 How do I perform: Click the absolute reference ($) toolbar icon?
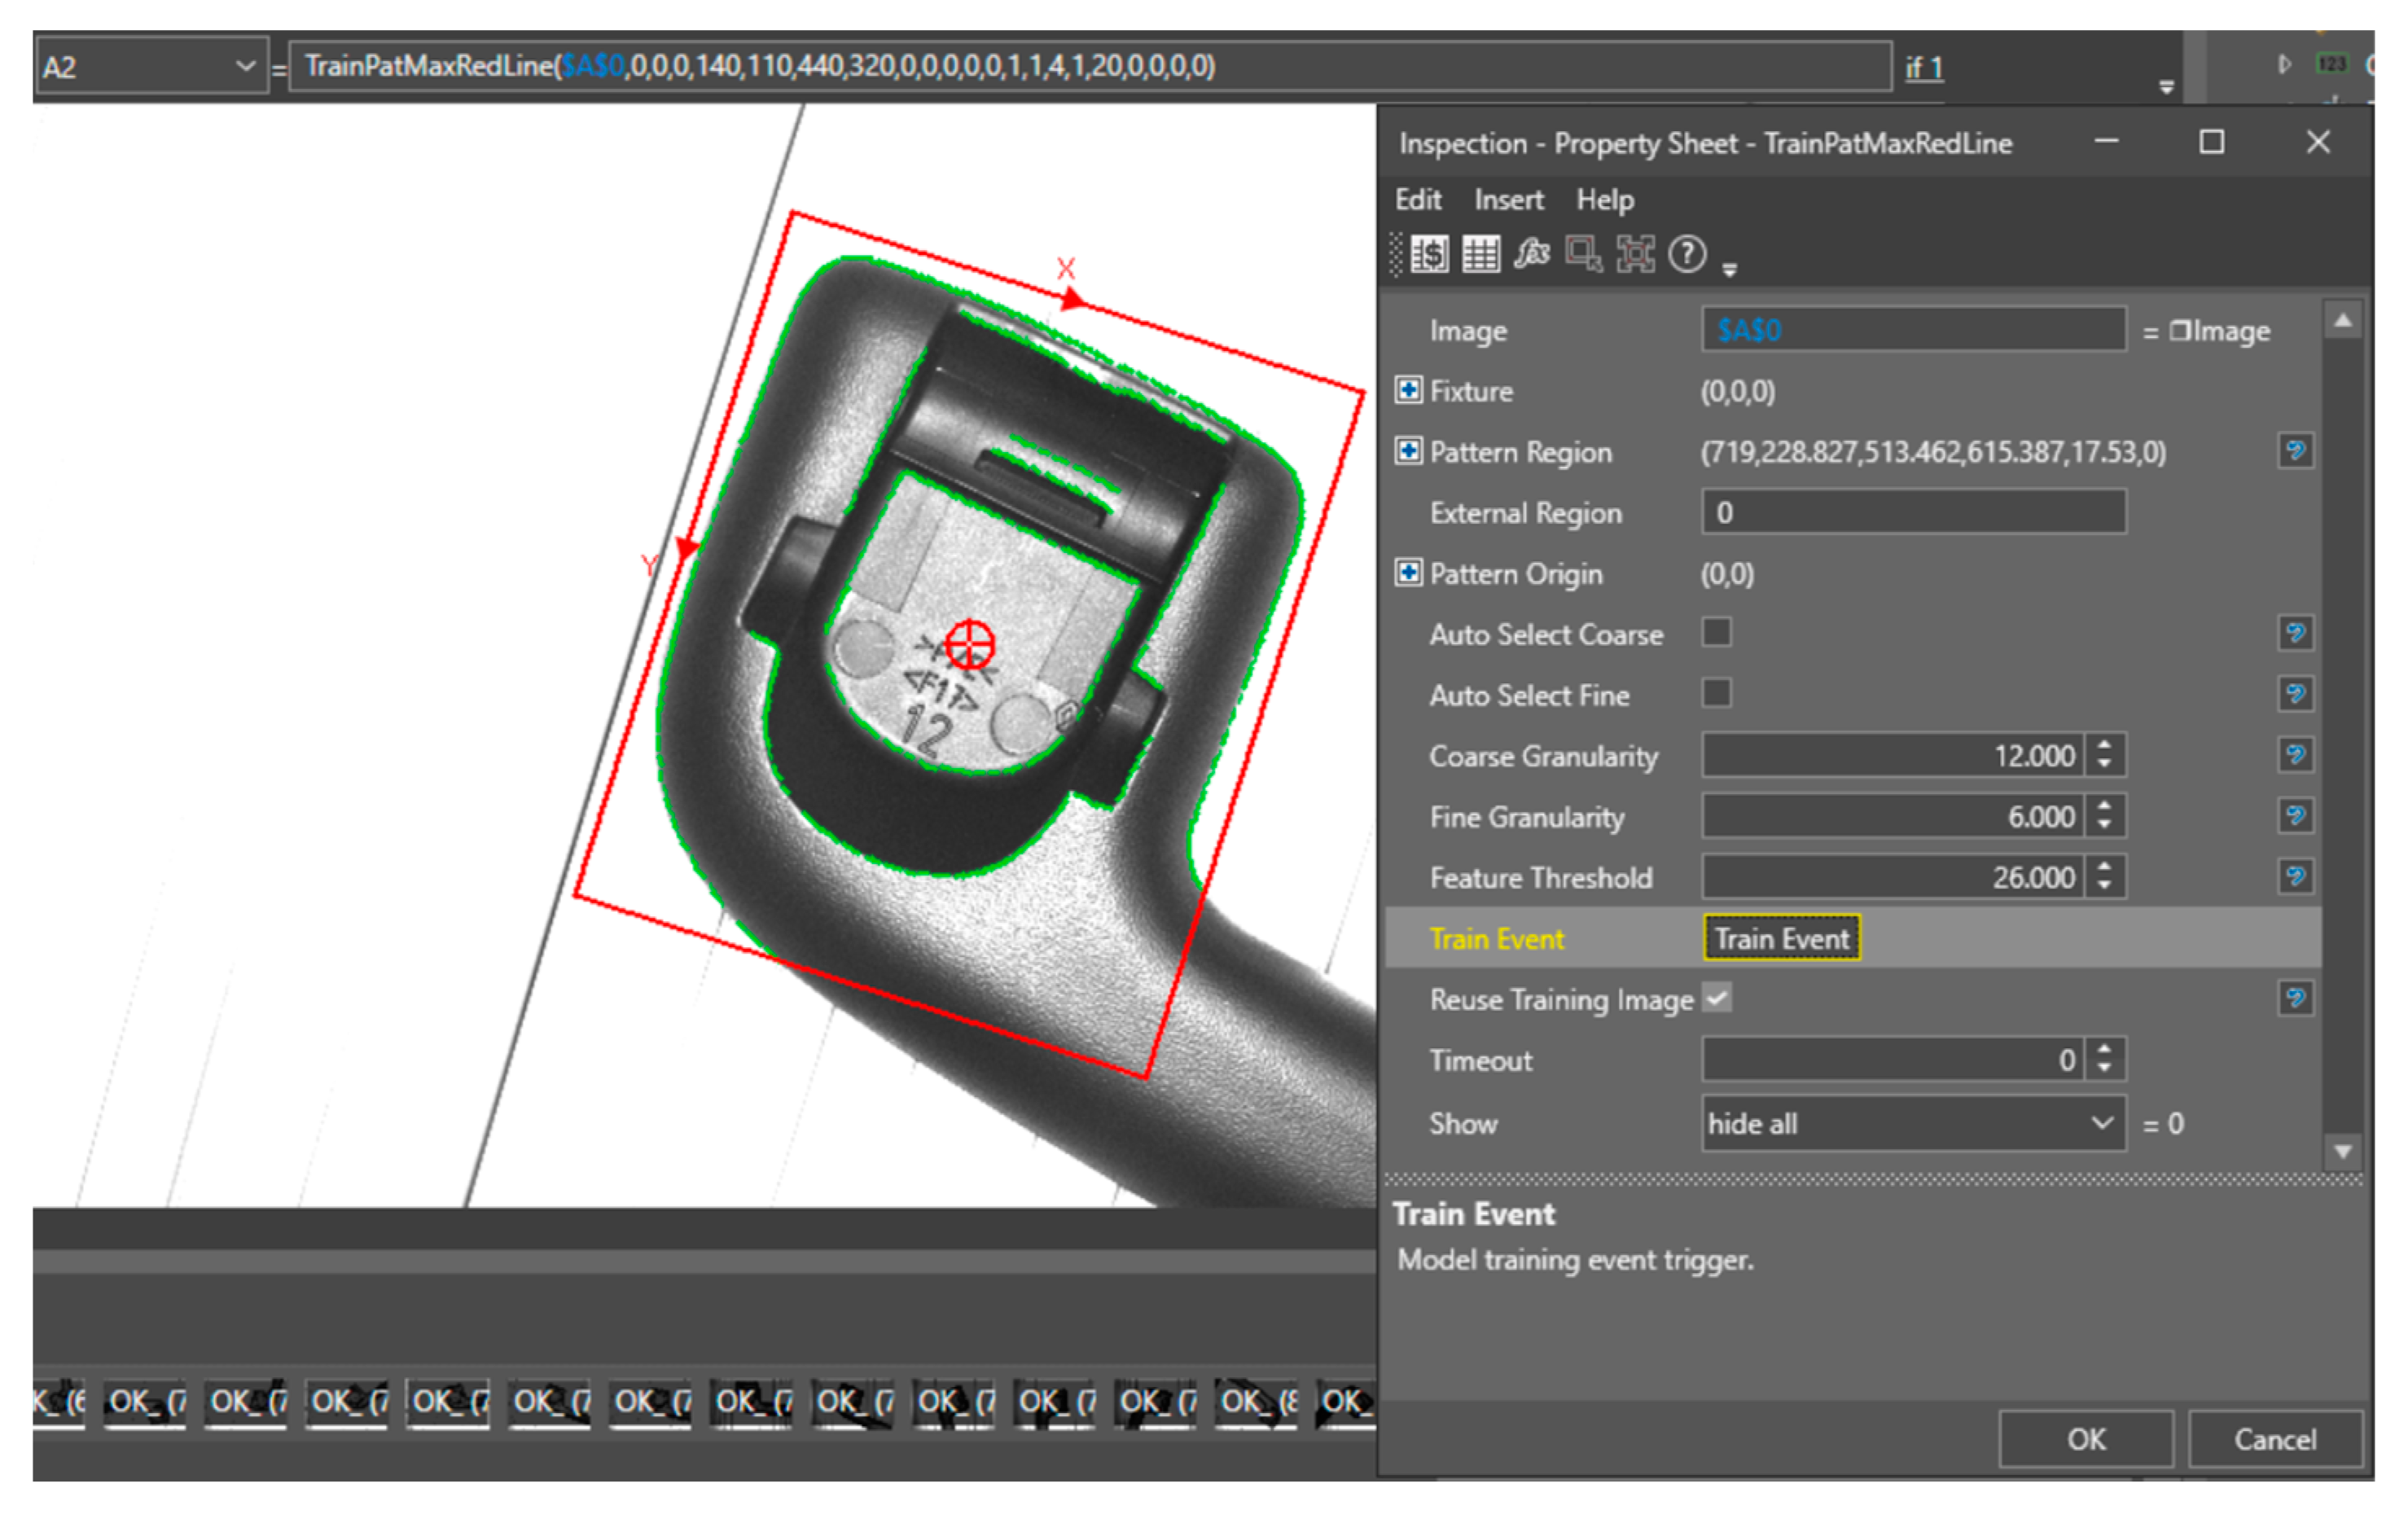coord(1429,255)
